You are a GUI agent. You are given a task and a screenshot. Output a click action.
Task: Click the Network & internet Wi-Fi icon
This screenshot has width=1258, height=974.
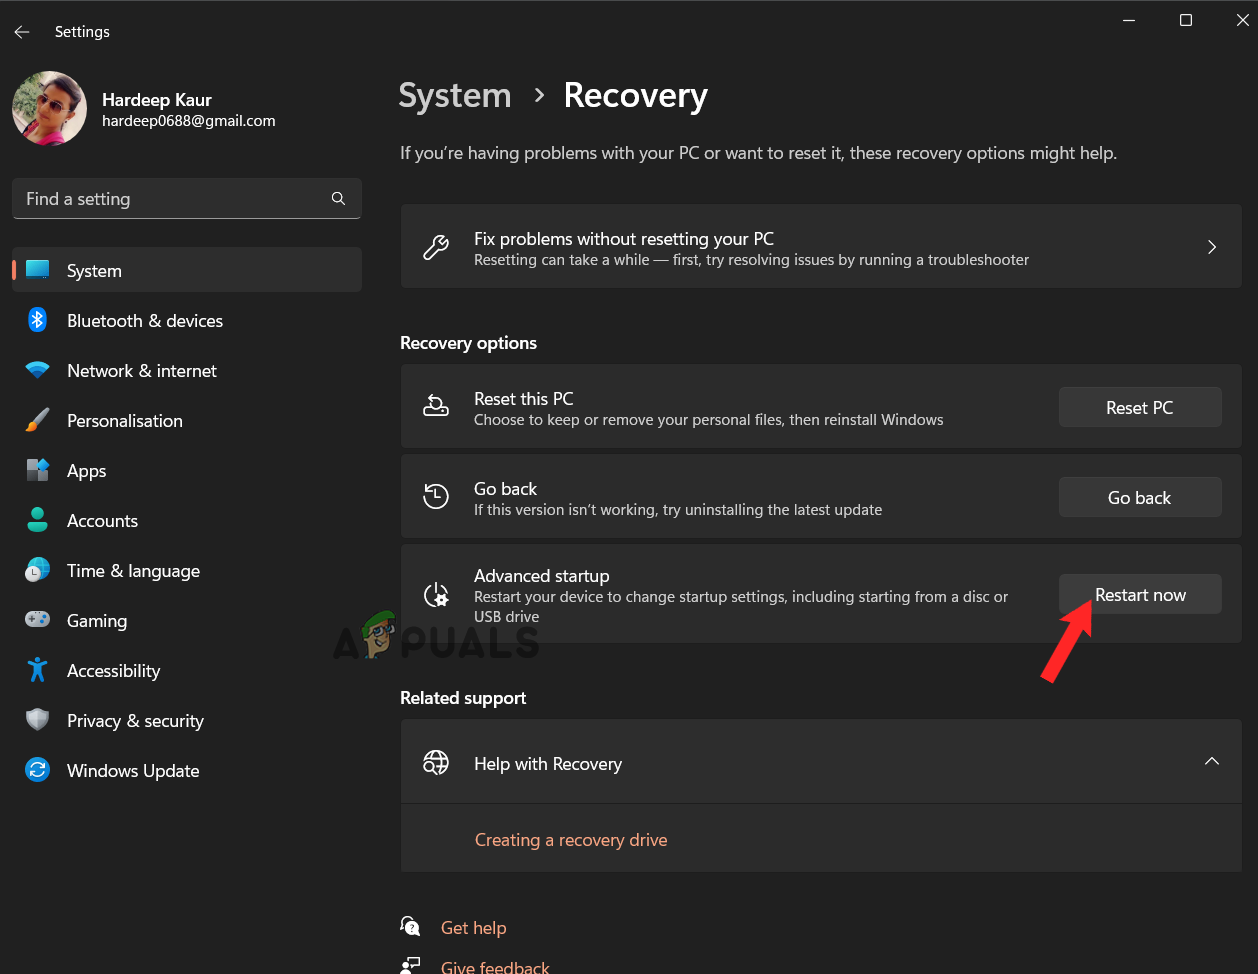tap(38, 370)
